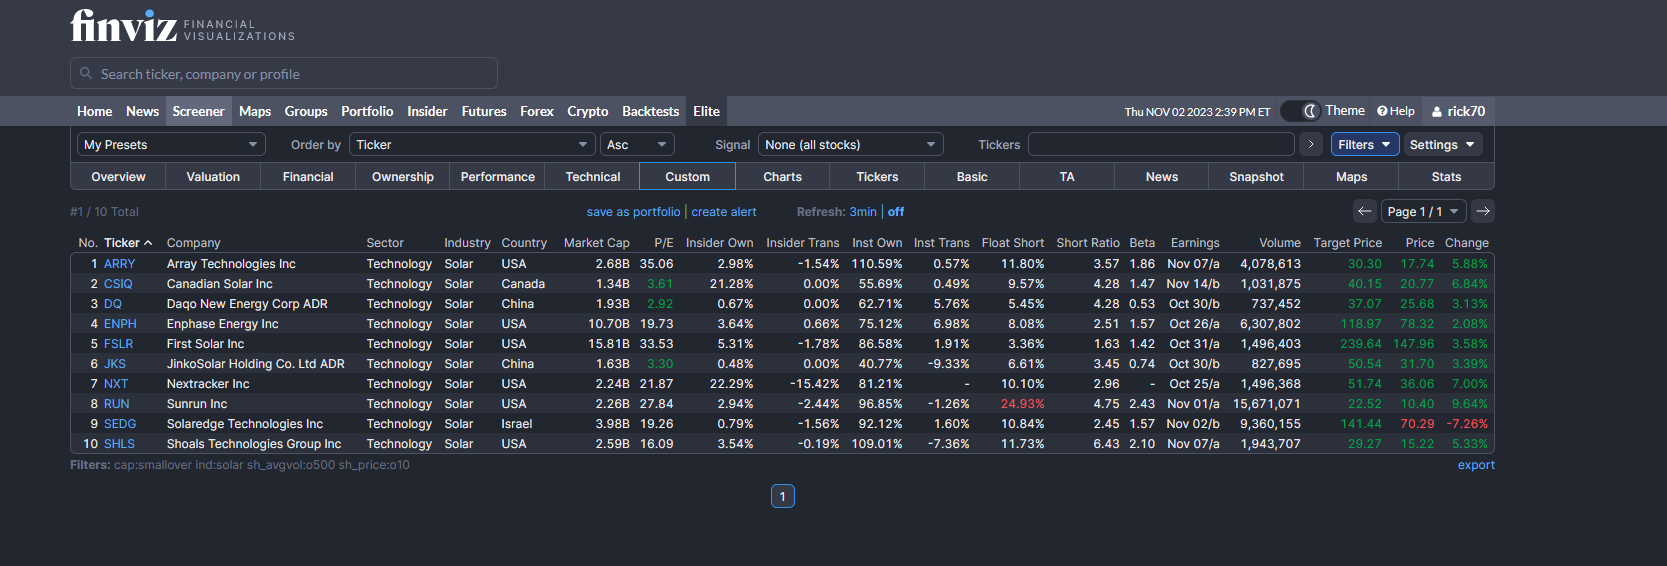Viewport: 1667px width, 566px height.
Task: Open CSIQ ticker link
Action: click(x=118, y=284)
